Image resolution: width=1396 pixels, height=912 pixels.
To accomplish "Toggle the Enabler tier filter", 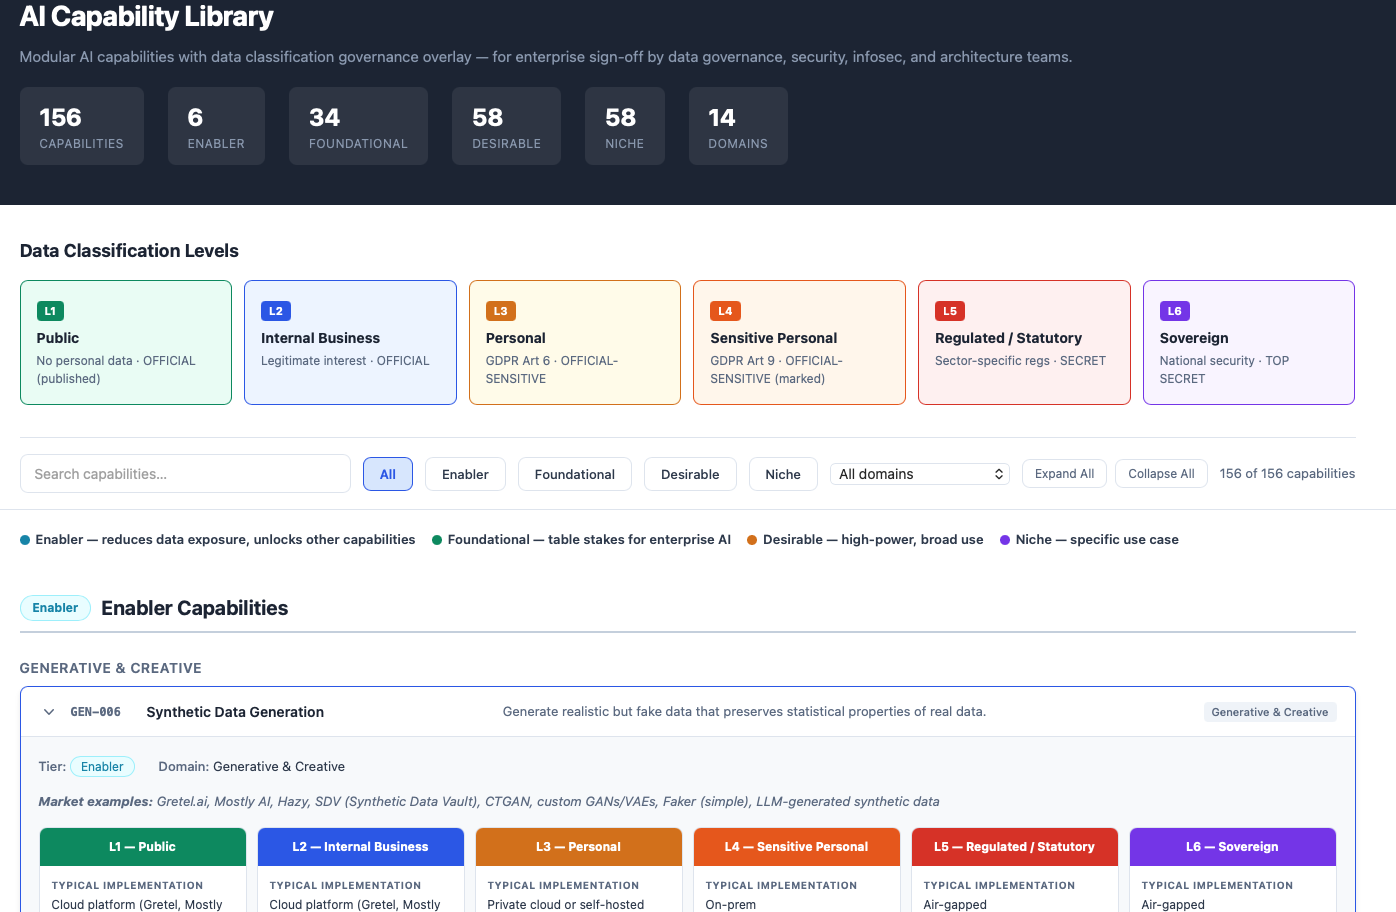I will pos(465,473).
